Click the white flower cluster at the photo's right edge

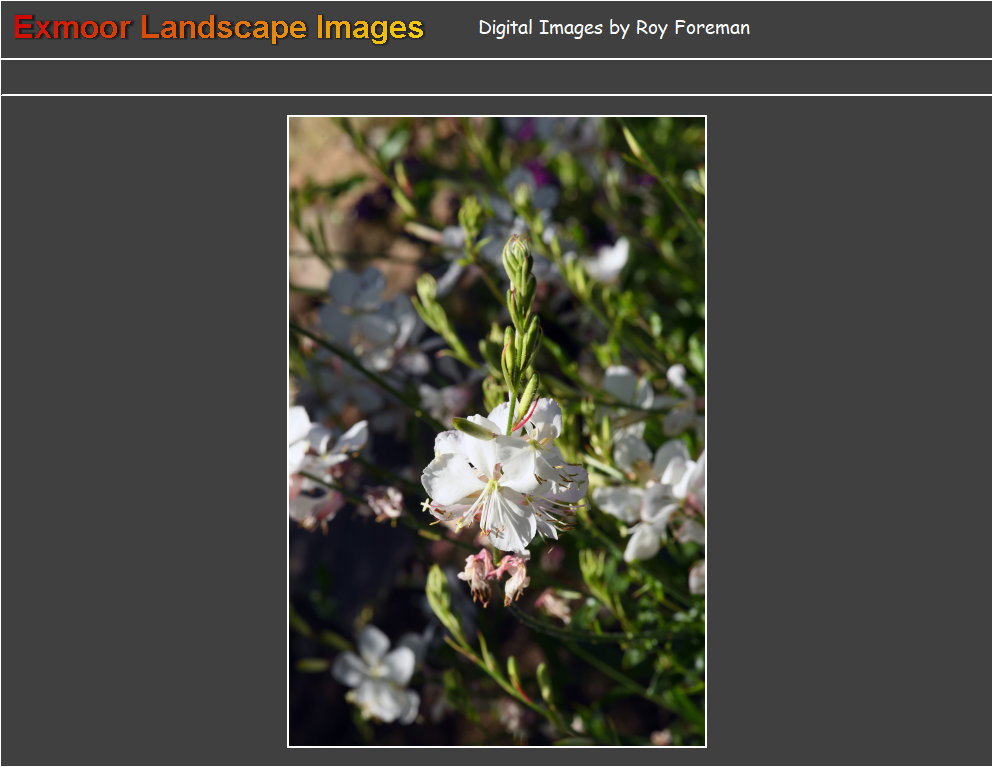[x=655, y=490]
